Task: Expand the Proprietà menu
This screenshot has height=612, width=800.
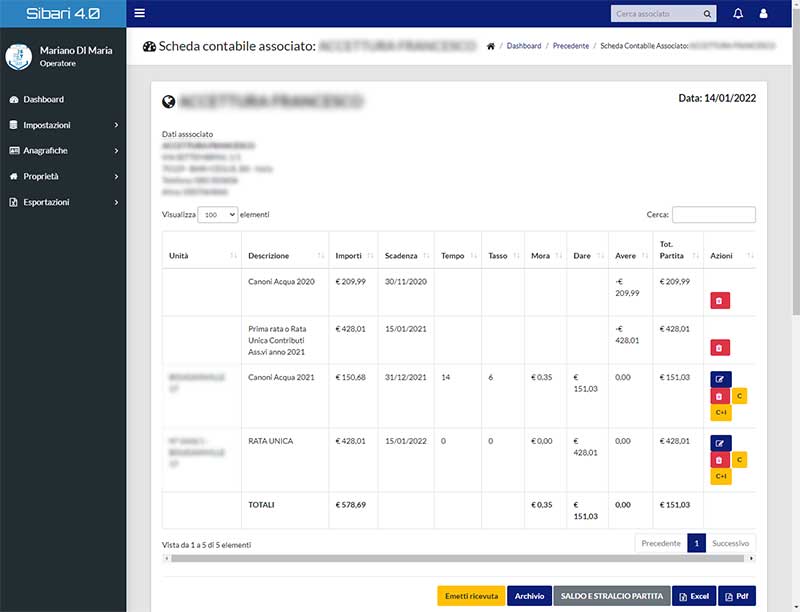Action: coord(63,176)
